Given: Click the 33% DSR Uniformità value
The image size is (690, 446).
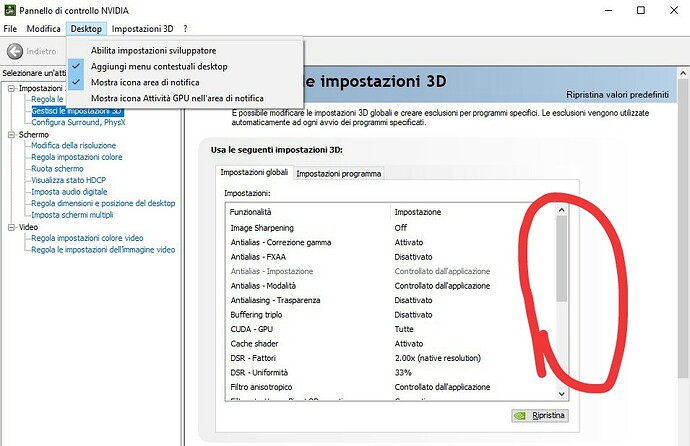Looking at the screenshot, I should [x=403, y=373].
